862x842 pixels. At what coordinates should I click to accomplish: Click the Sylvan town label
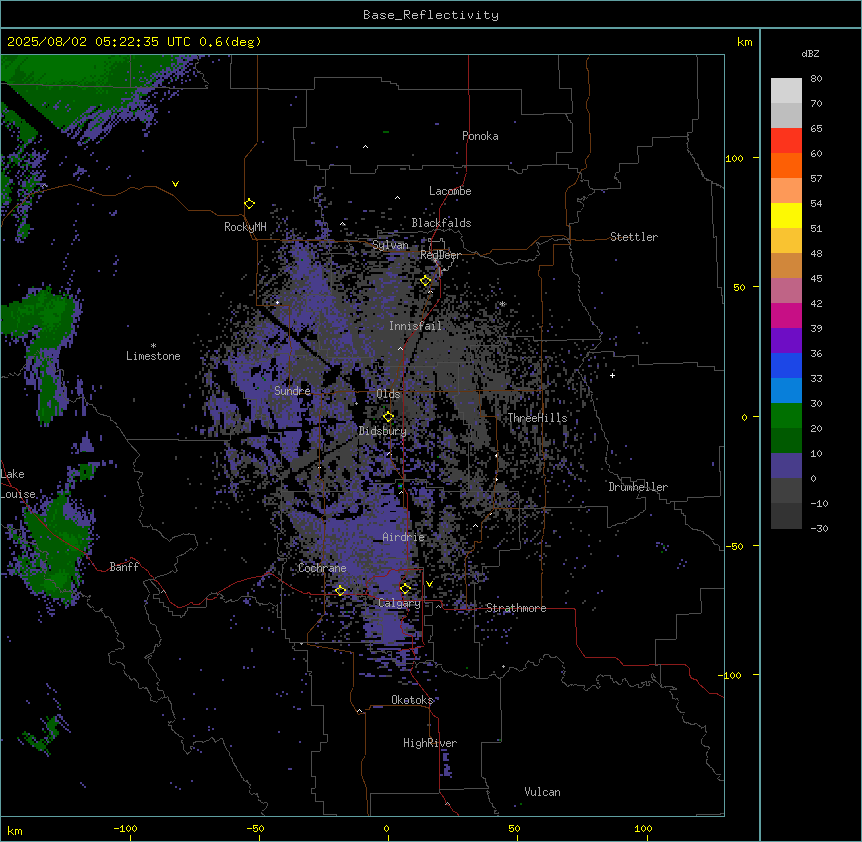point(390,245)
